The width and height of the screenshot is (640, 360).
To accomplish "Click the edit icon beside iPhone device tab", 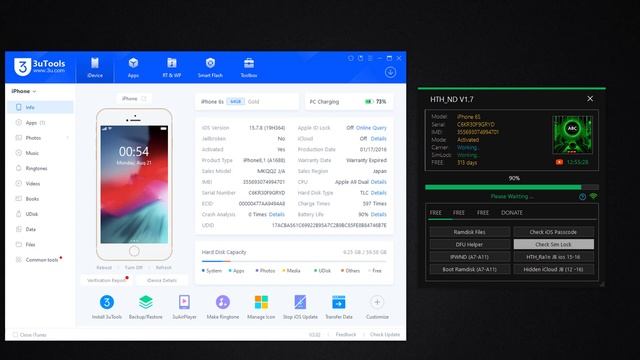I will point(144,99).
